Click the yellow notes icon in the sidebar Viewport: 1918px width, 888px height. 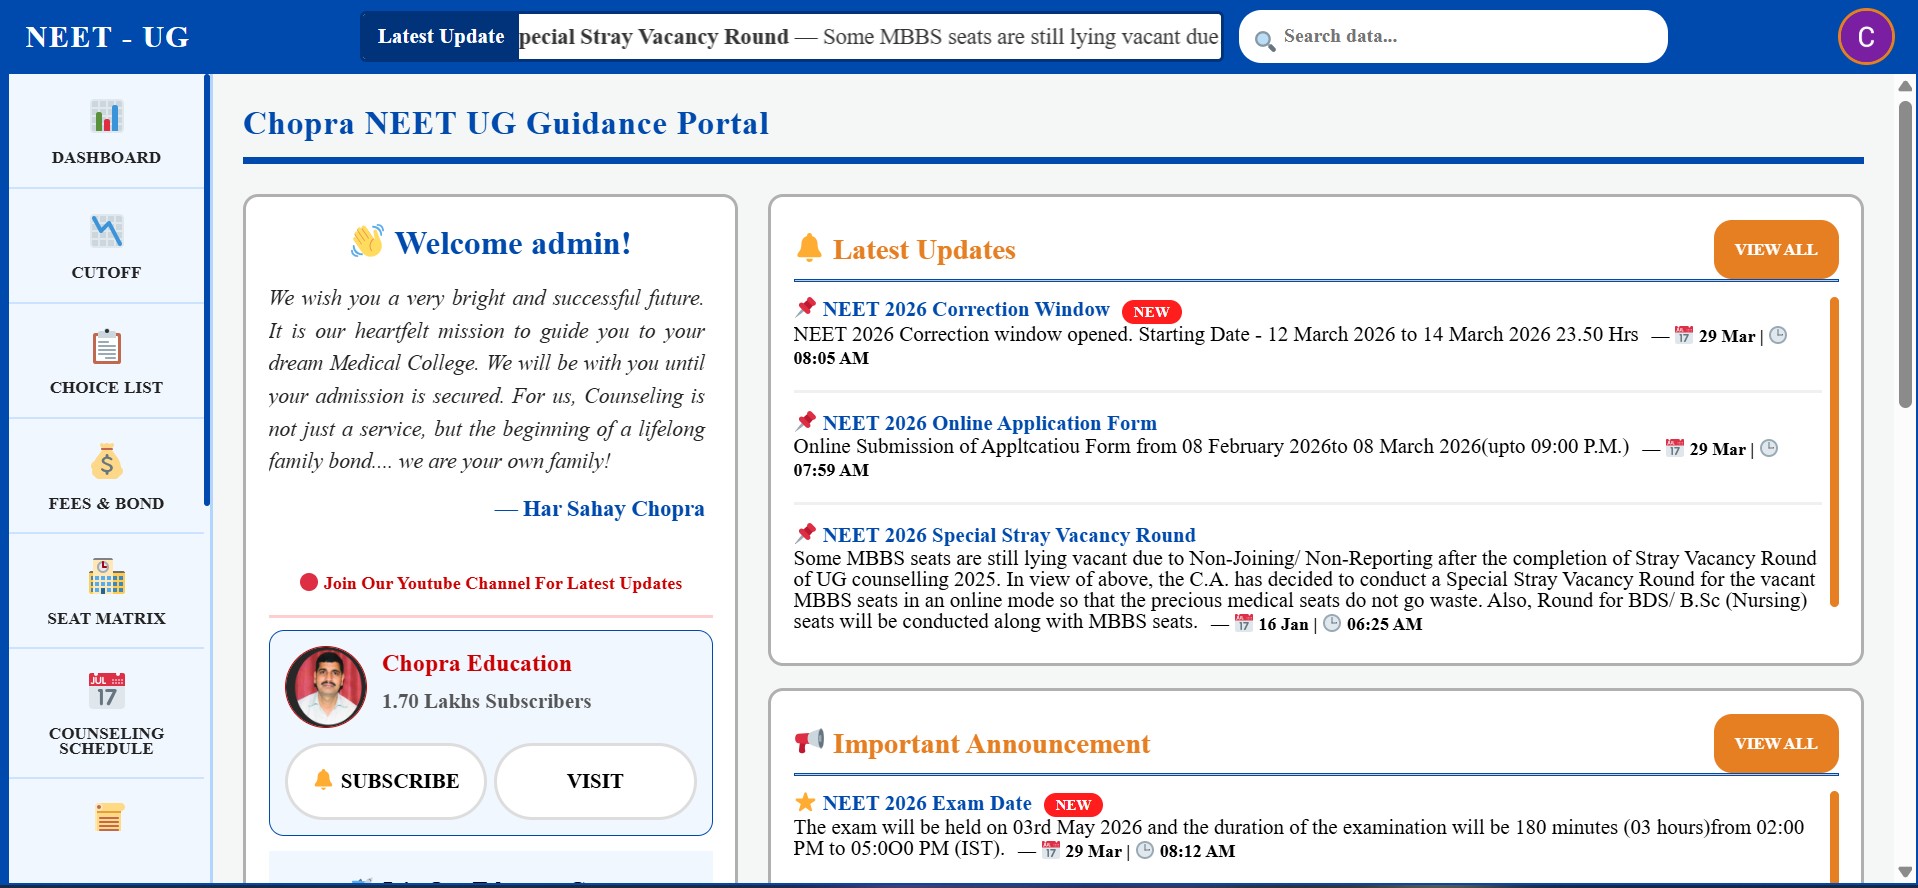(109, 817)
